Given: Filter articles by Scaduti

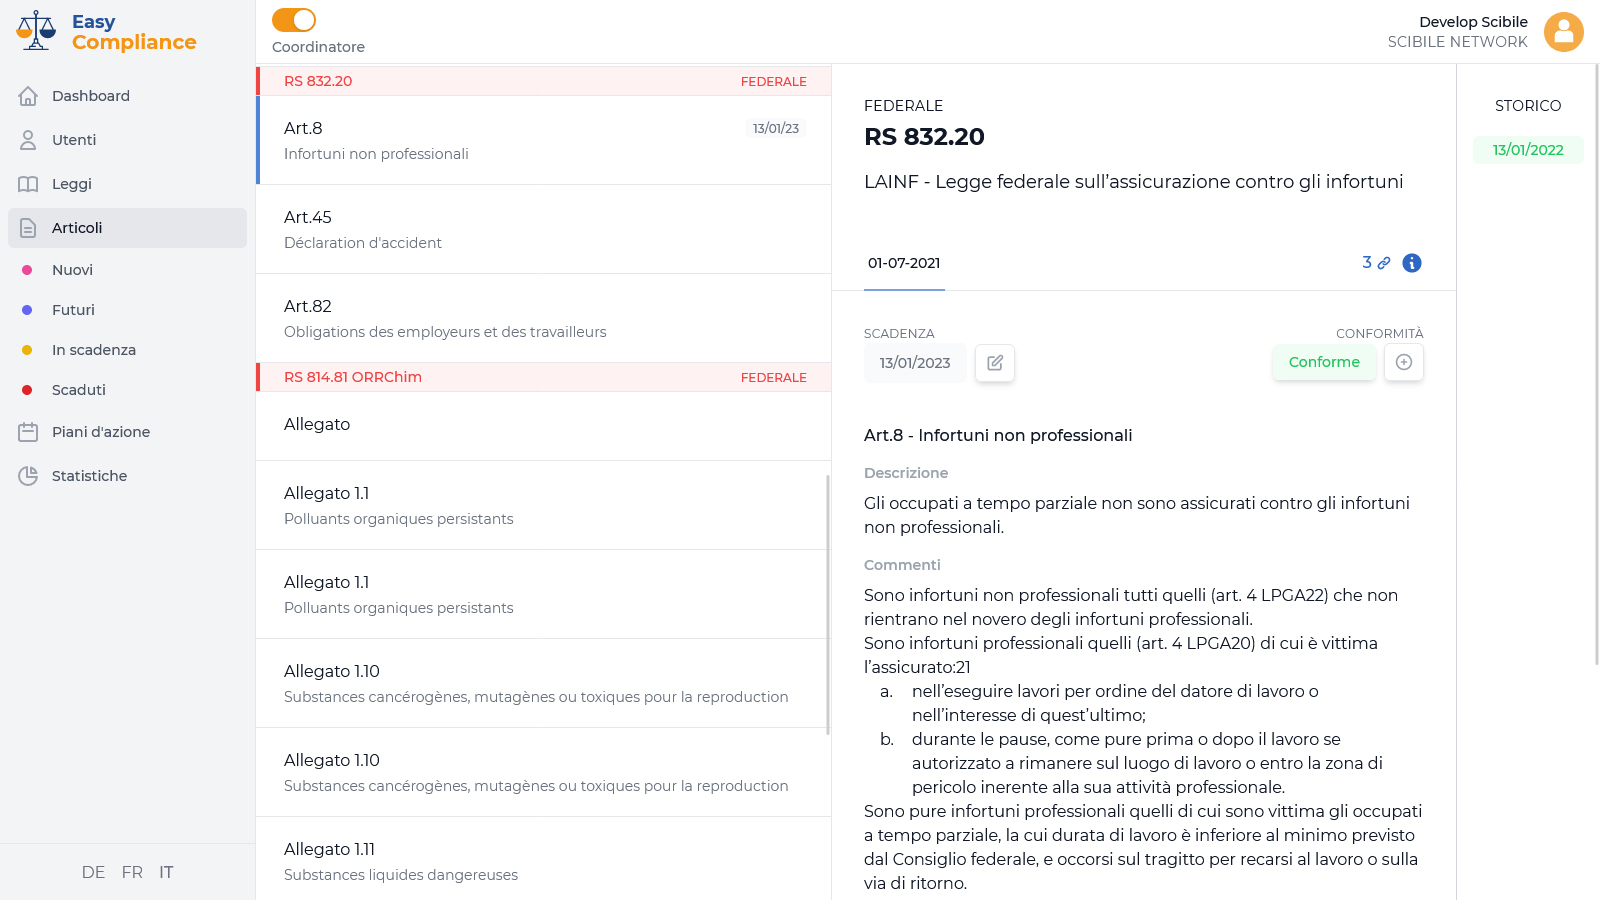Looking at the screenshot, I should (78, 390).
